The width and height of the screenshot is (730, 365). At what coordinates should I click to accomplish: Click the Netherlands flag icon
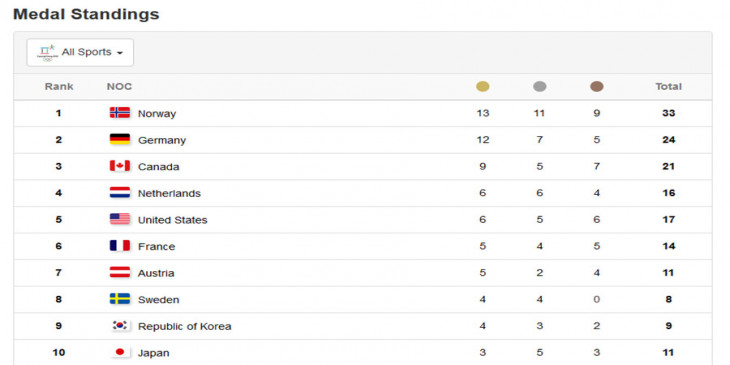[120, 192]
